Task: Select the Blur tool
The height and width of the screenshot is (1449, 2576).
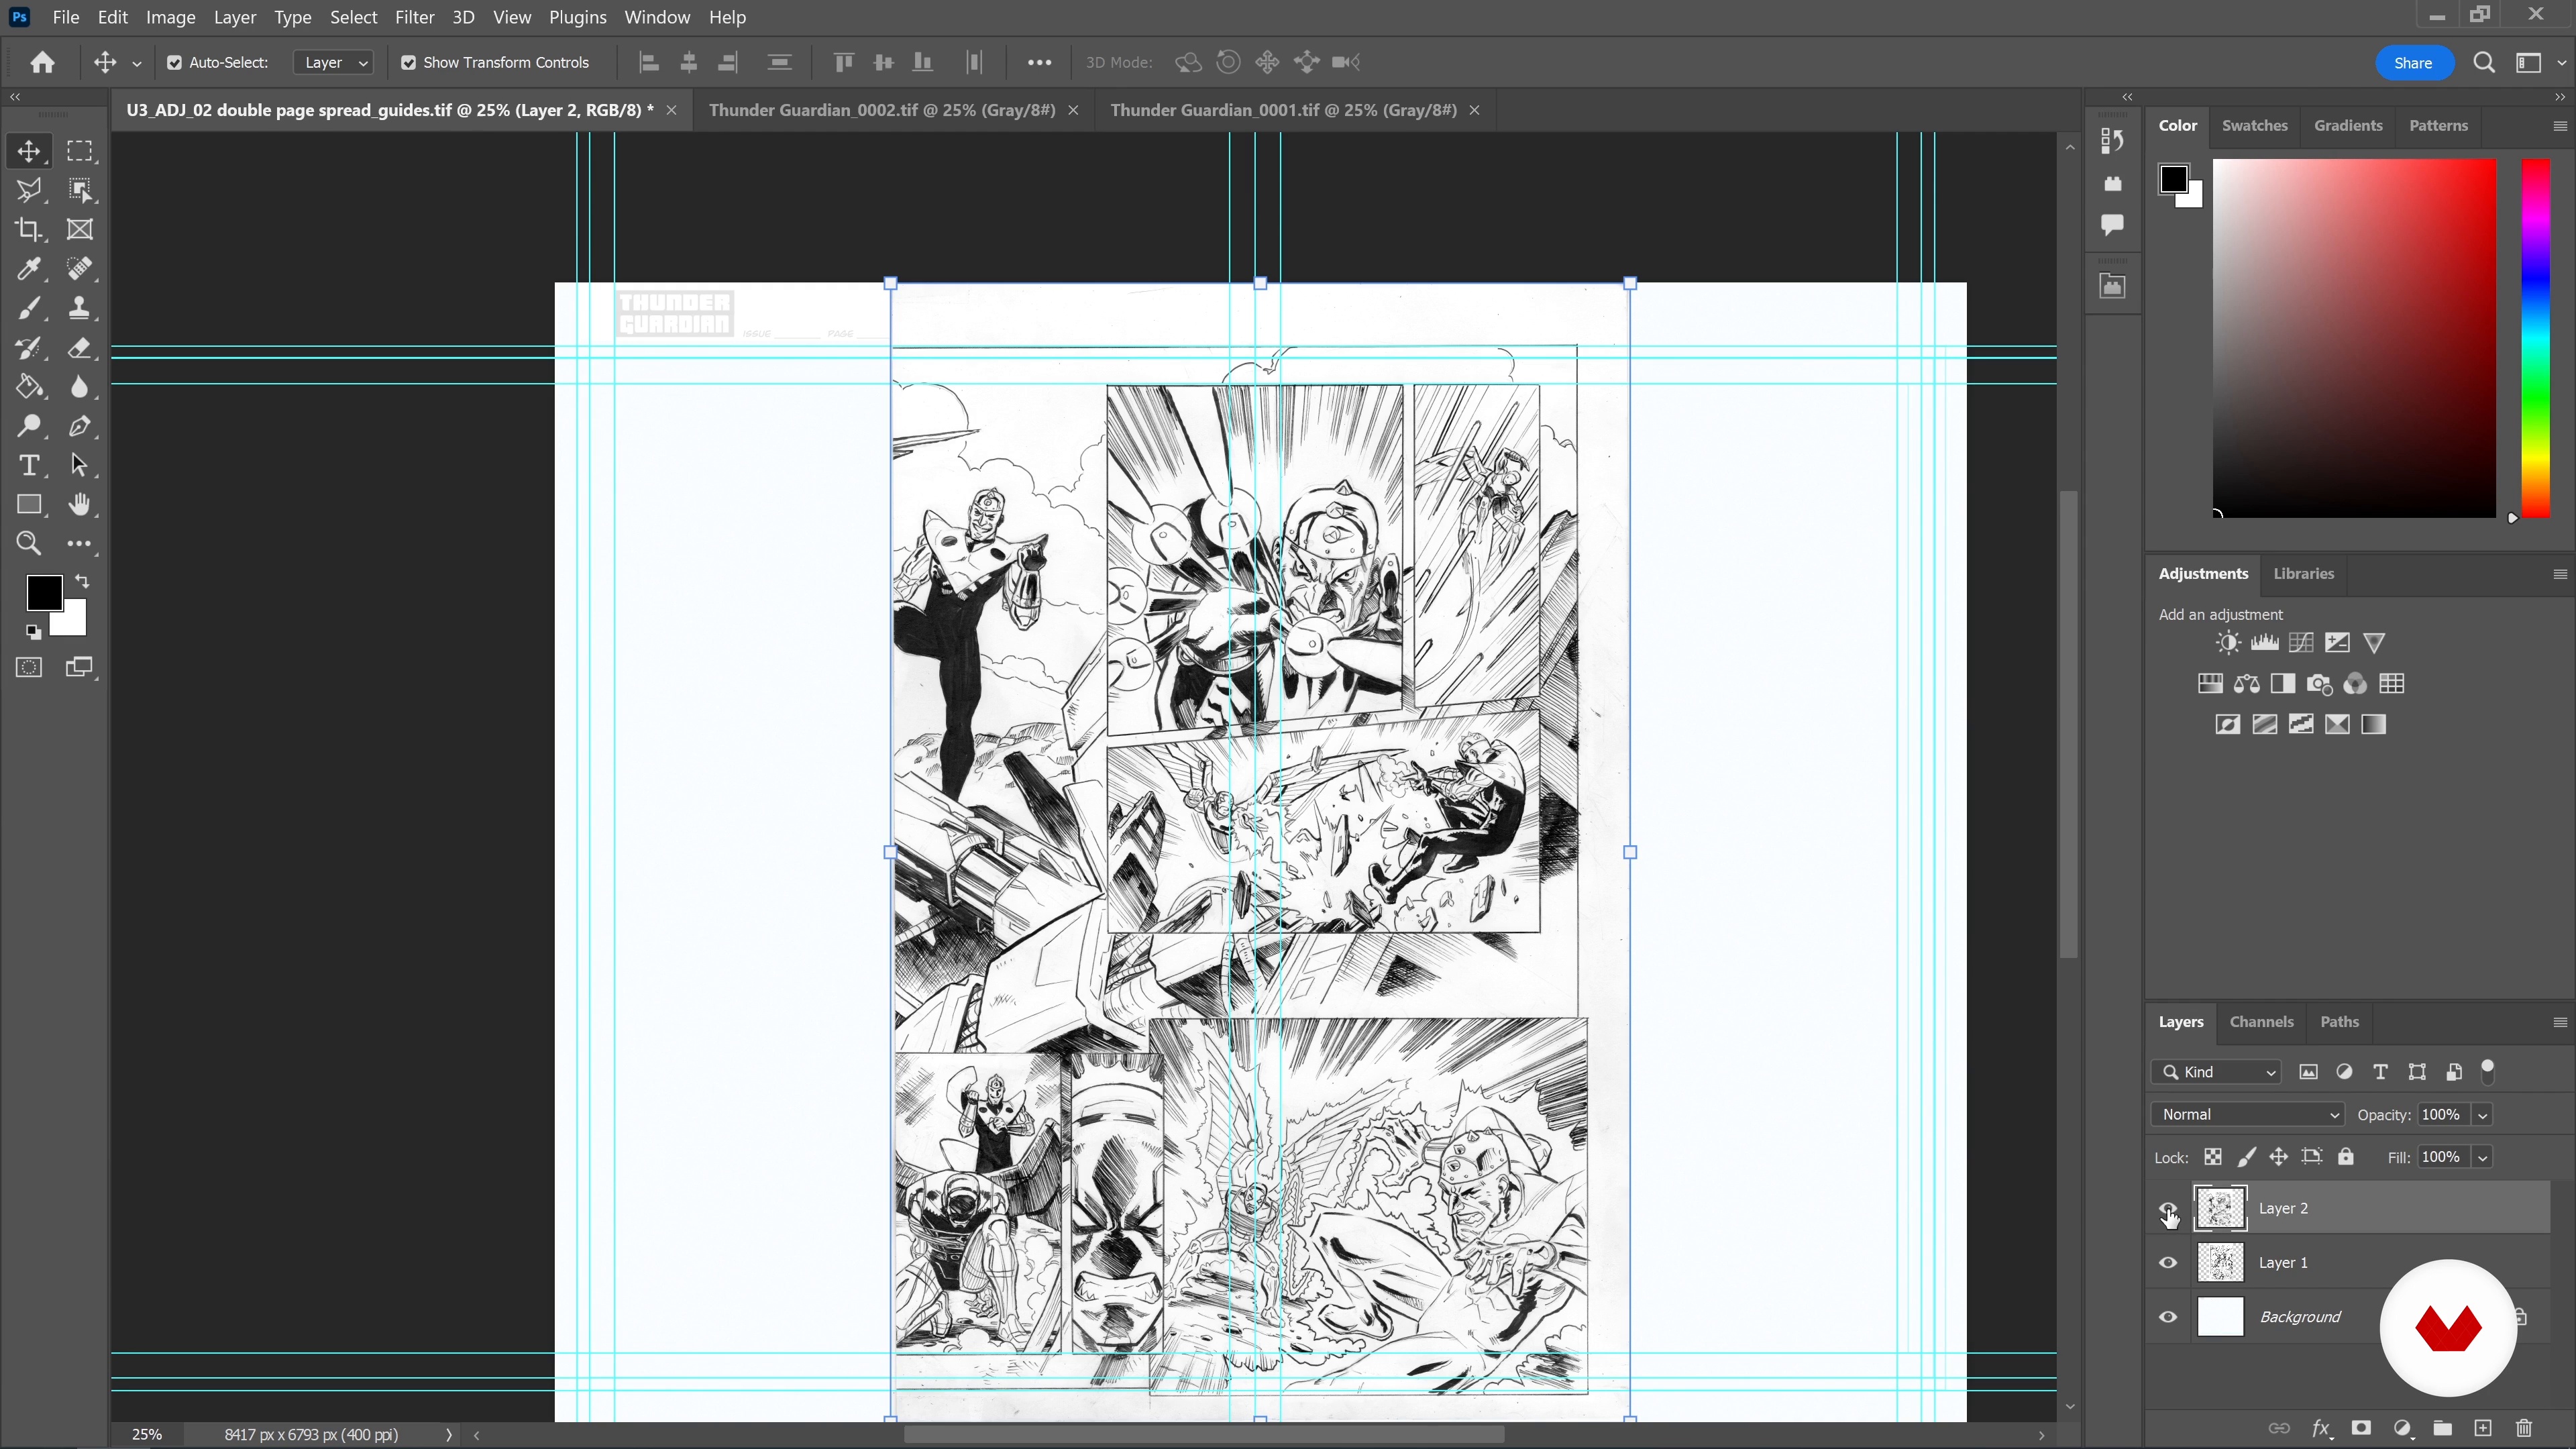Action: (x=80, y=387)
